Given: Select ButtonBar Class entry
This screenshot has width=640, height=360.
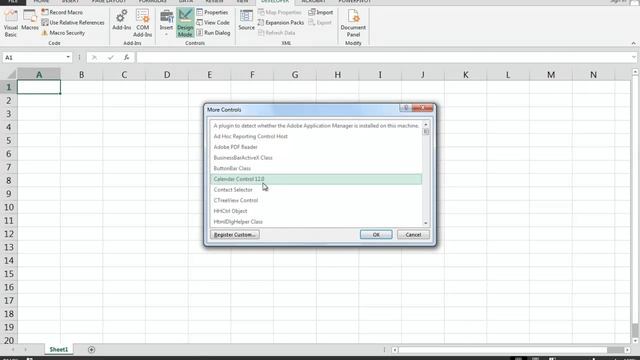Looking at the screenshot, I should 316,168.
